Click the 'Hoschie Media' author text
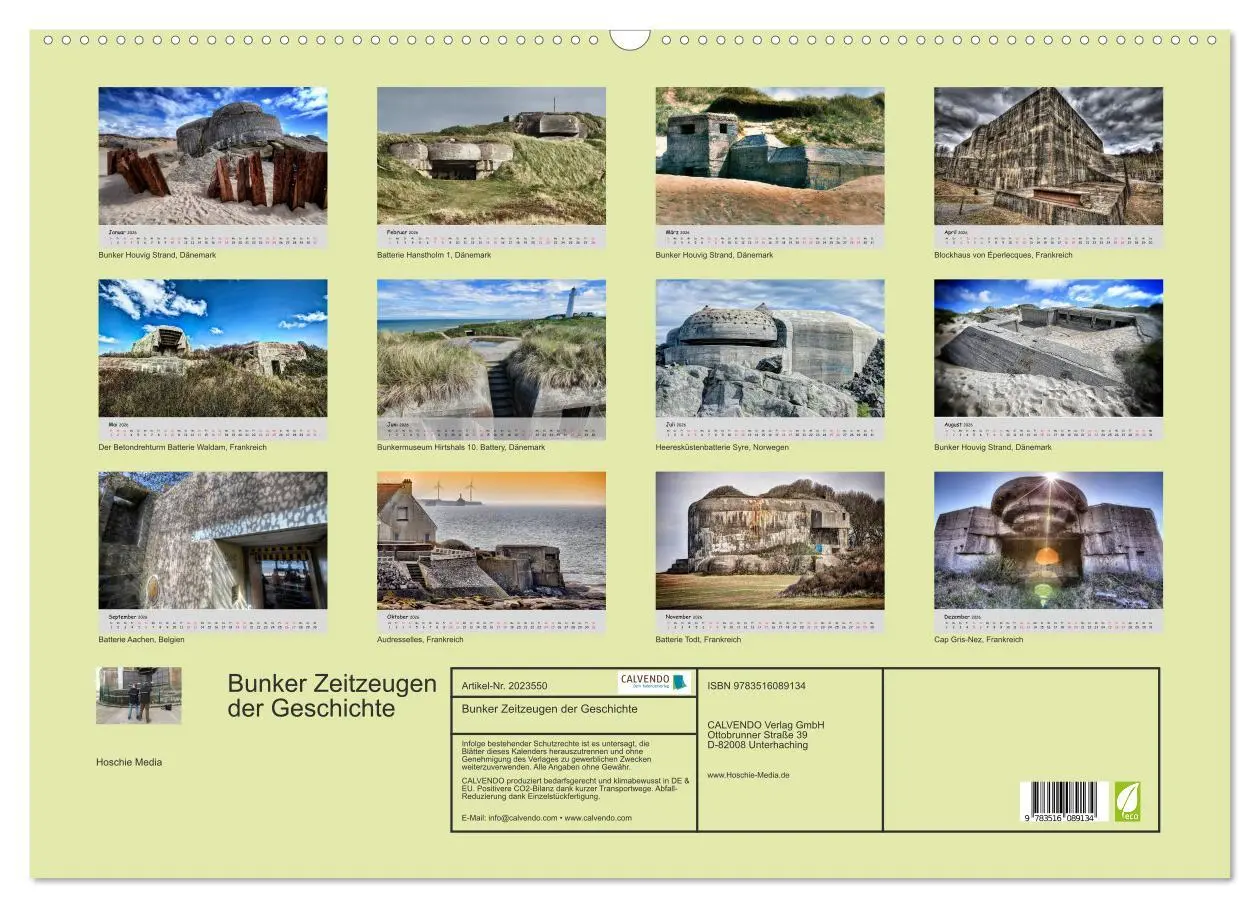The height and width of the screenshot is (908, 1260). (x=129, y=762)
